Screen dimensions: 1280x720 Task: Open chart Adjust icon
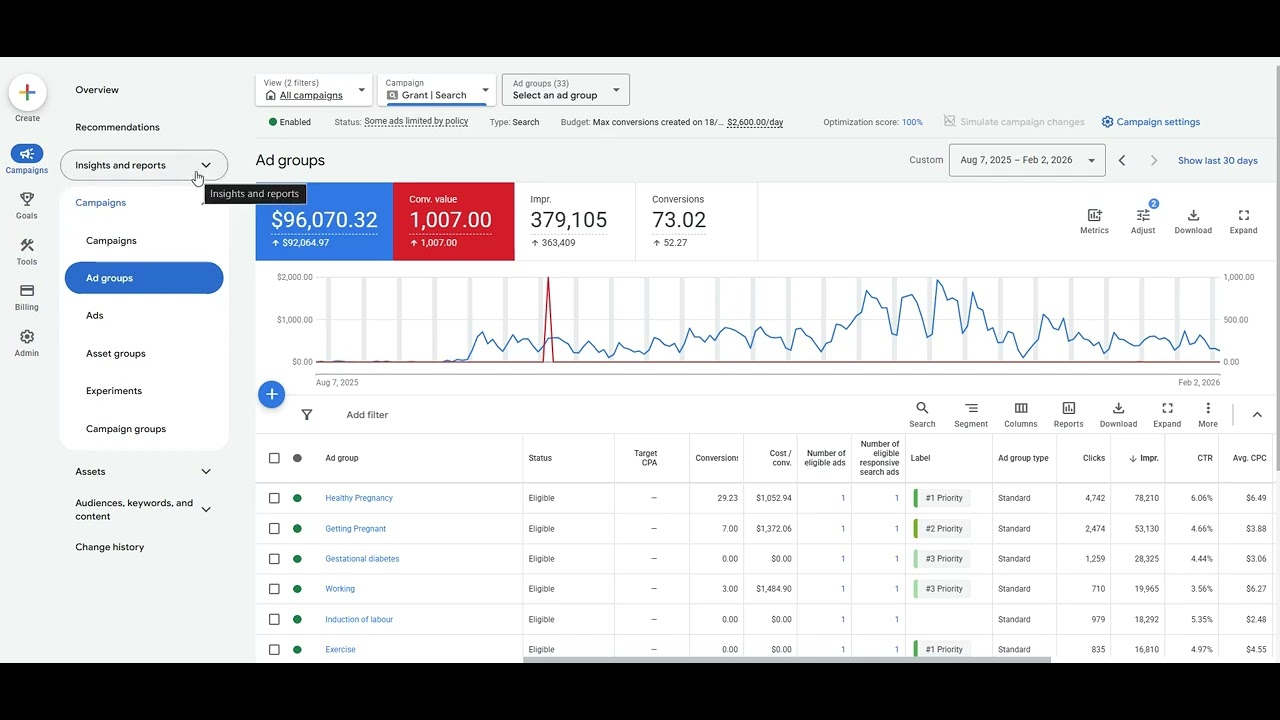point(1143,215)
